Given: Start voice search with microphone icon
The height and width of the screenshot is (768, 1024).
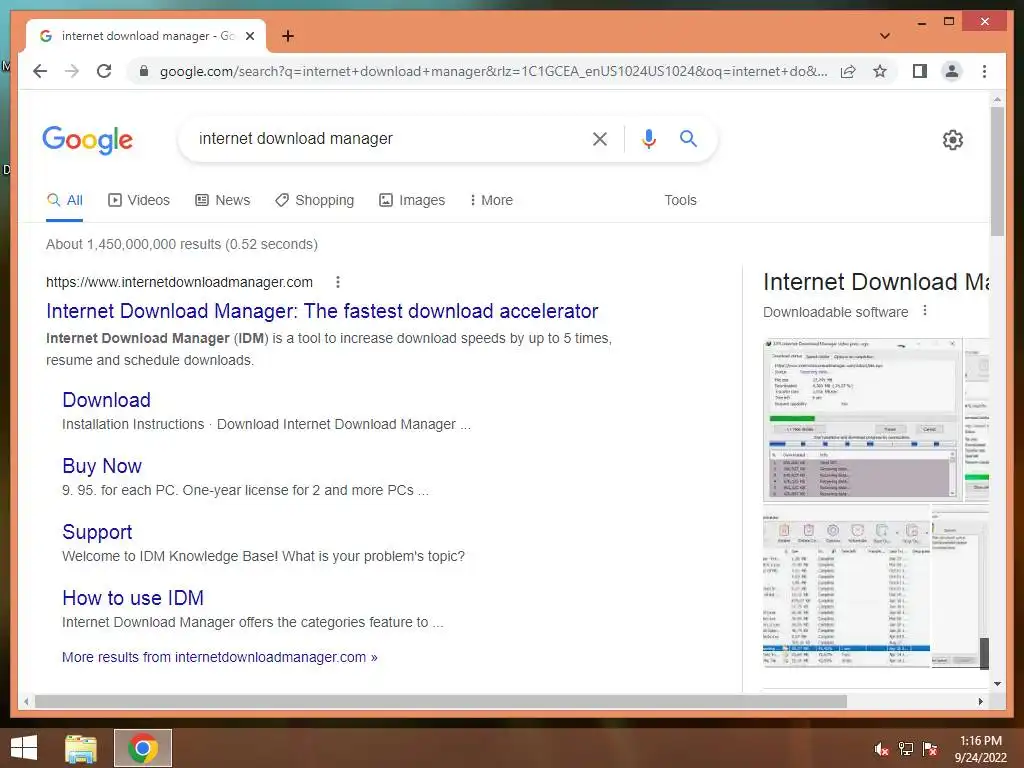Looking at the screenshot, I should click(x=648, y=138).
